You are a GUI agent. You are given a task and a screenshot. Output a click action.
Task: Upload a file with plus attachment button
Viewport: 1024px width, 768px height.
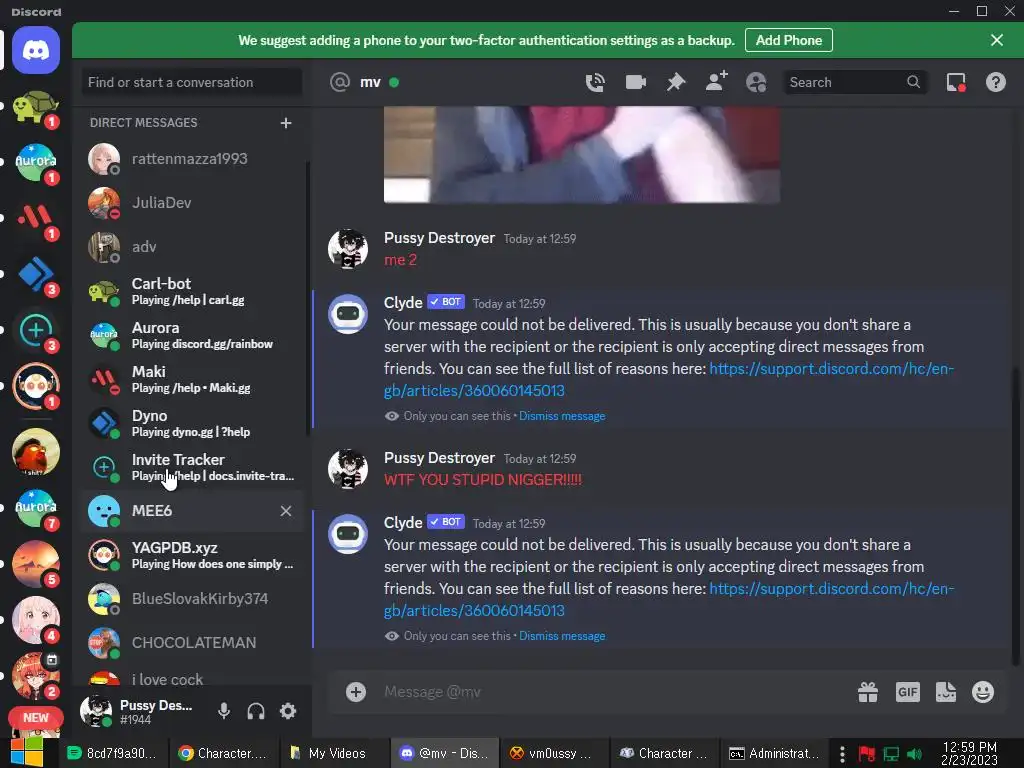click(x=356, y=692)
